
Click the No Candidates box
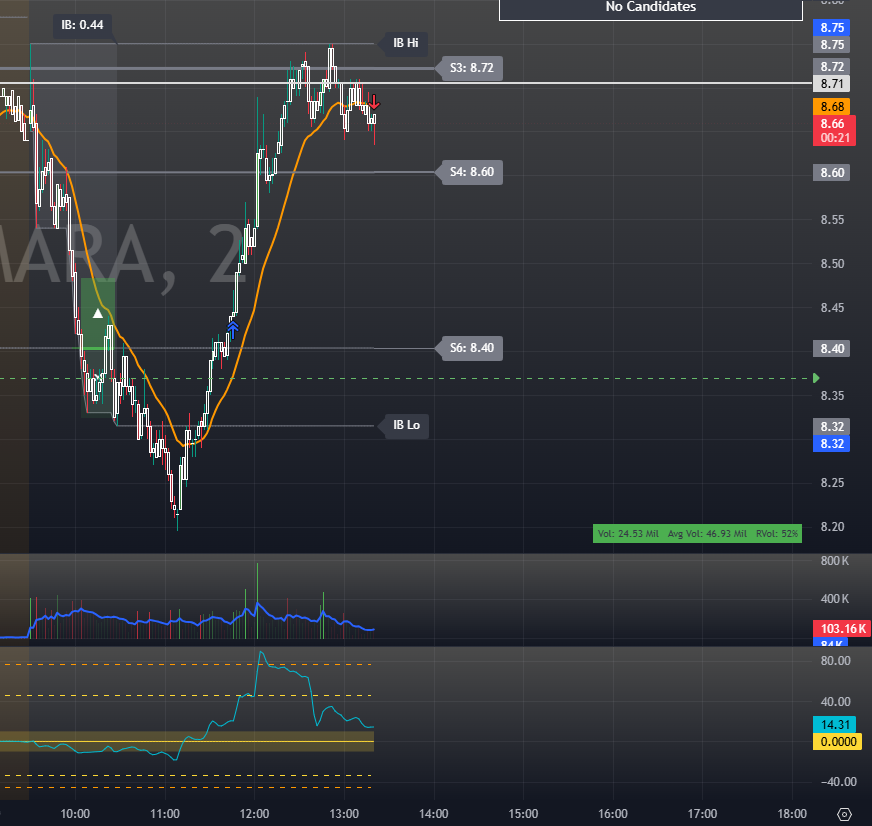point(651,8)
